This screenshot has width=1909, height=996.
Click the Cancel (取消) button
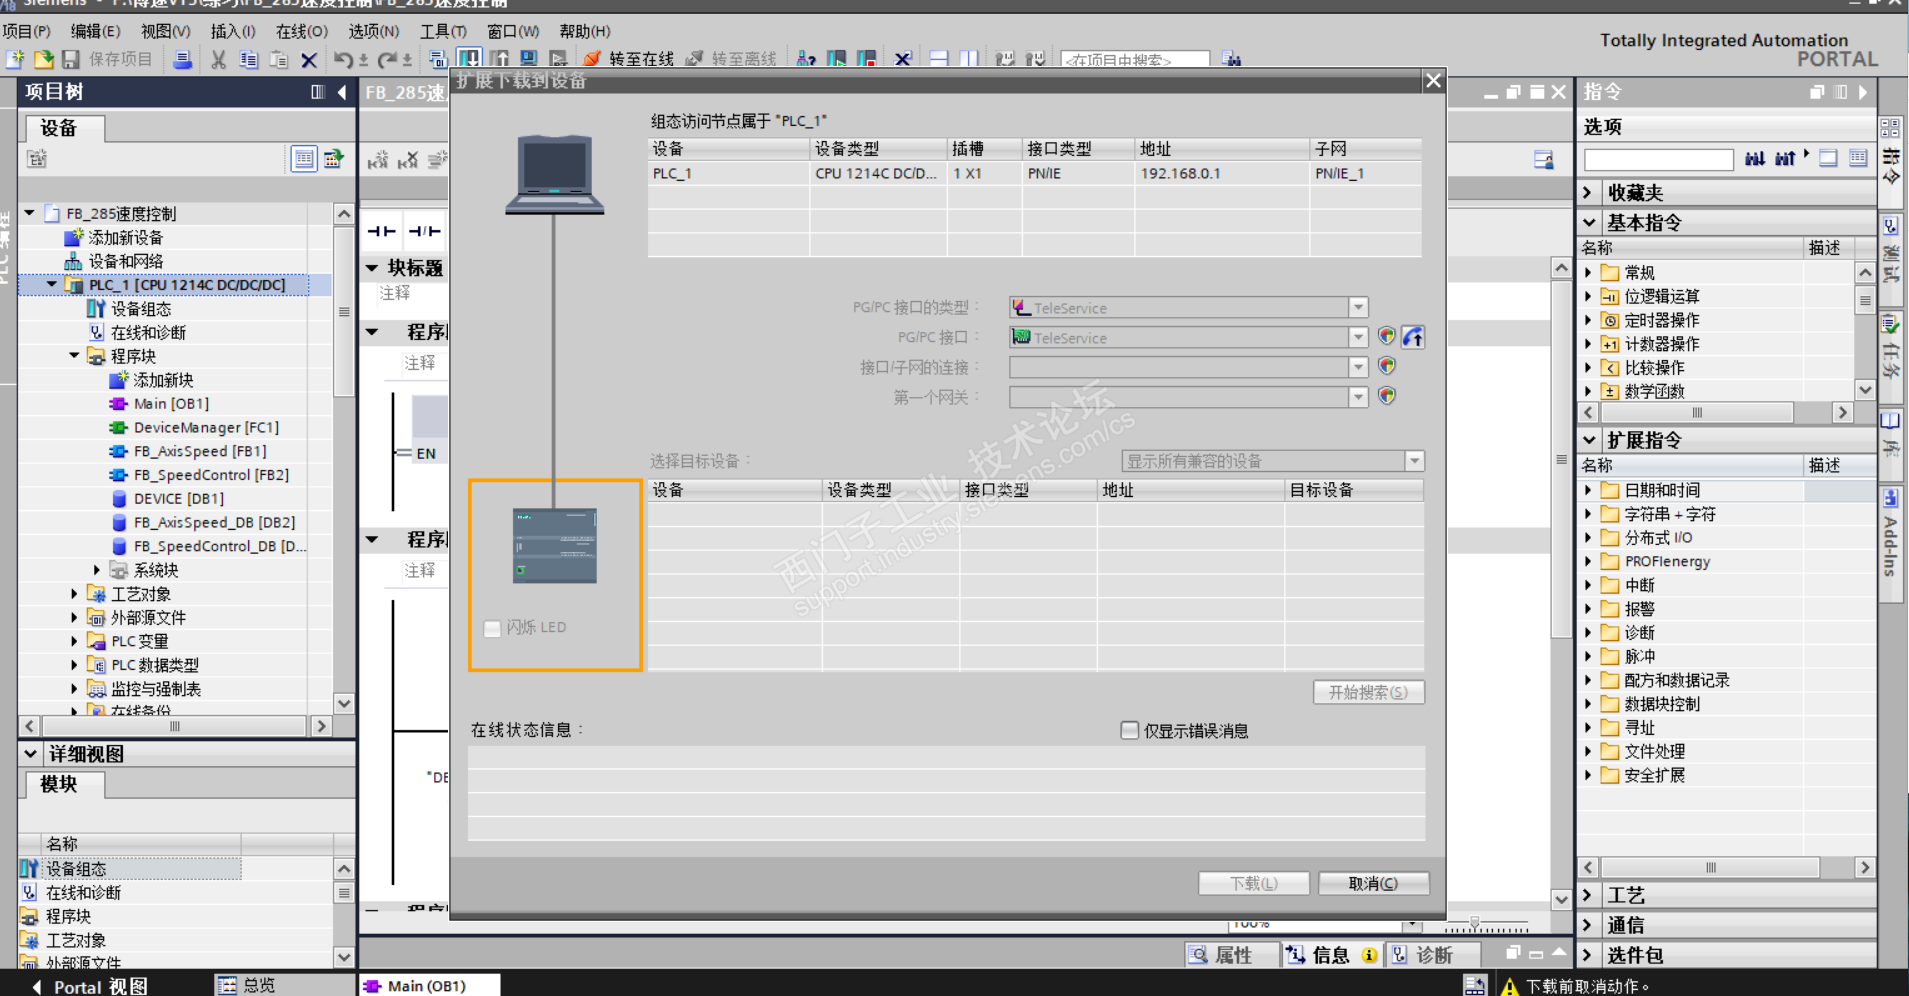[x=1373, y=883]
